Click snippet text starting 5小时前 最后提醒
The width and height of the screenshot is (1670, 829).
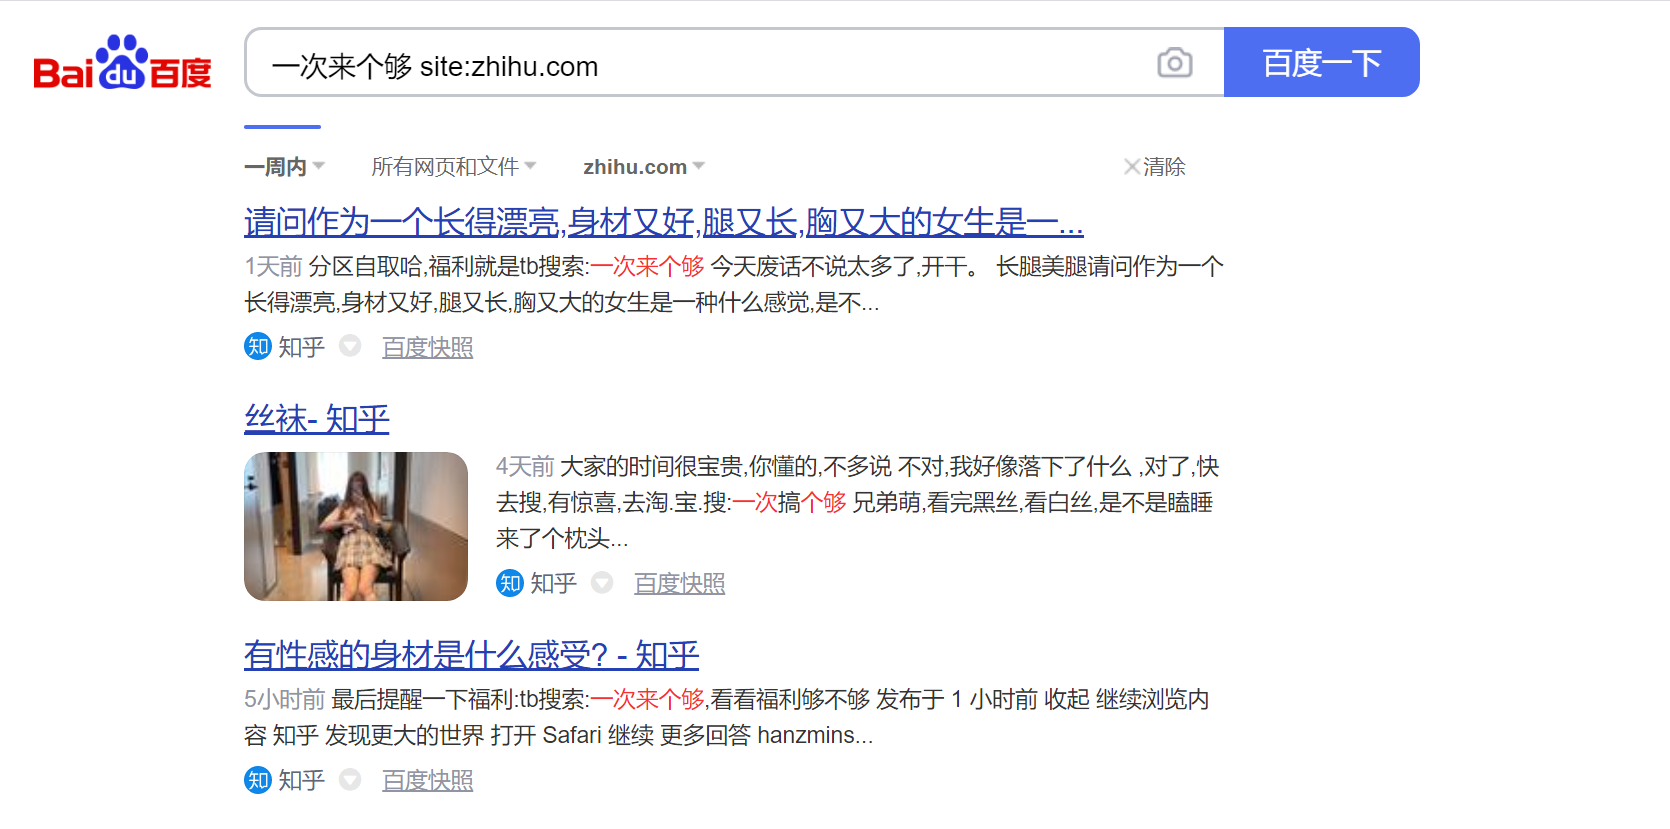(x=727, y=717)
